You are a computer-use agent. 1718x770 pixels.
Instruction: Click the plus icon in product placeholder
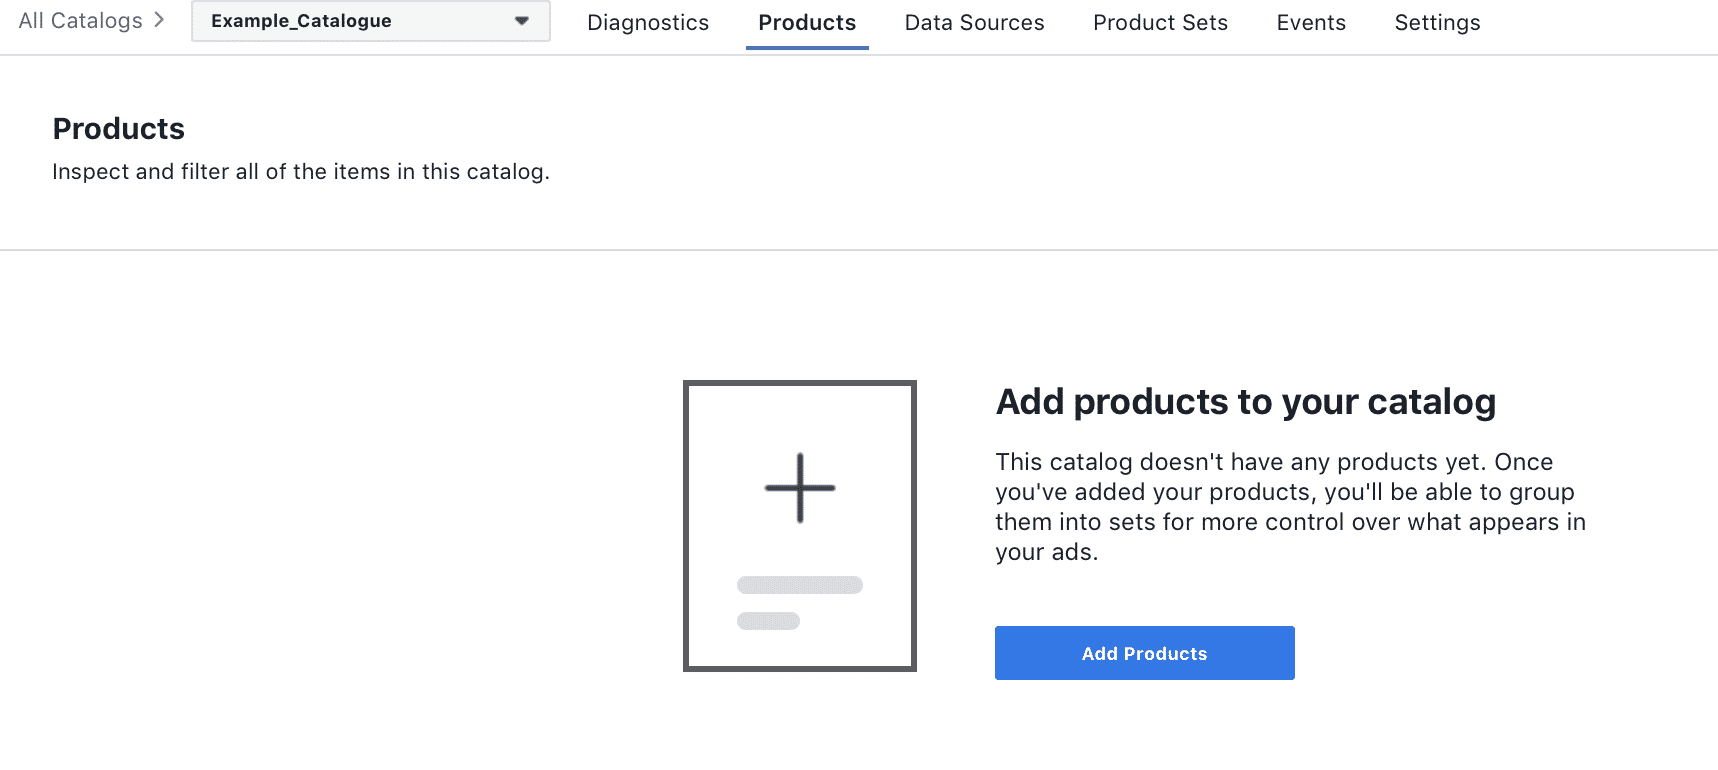tap(800, 488)
